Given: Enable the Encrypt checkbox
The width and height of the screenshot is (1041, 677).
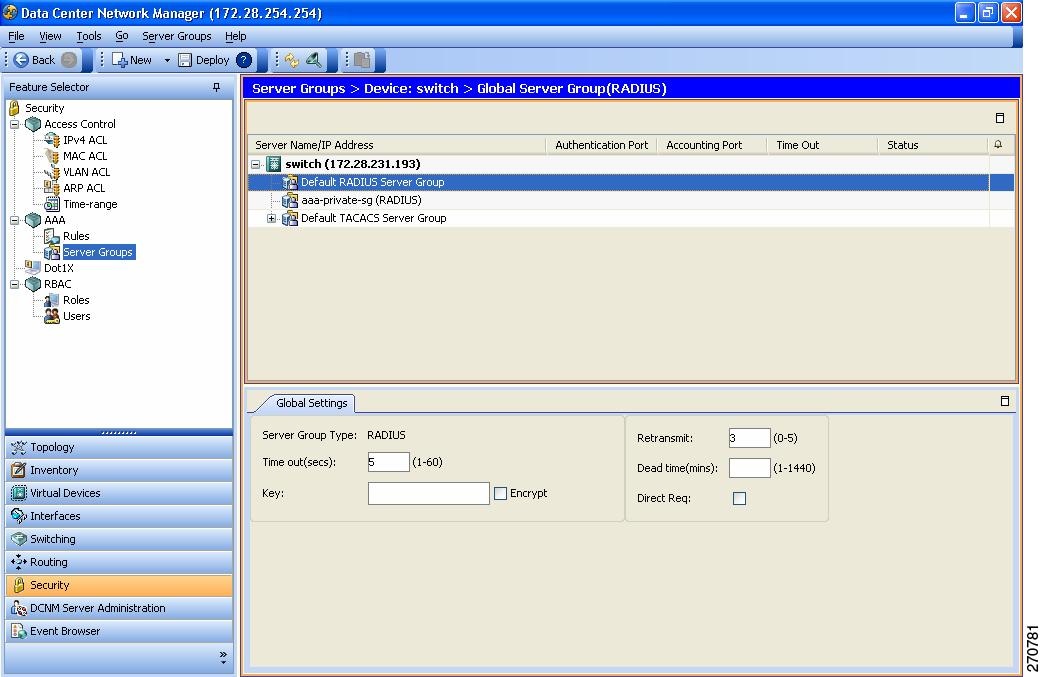Looking at the screenshot, I should pyautogui.click(x=500, y=493).
